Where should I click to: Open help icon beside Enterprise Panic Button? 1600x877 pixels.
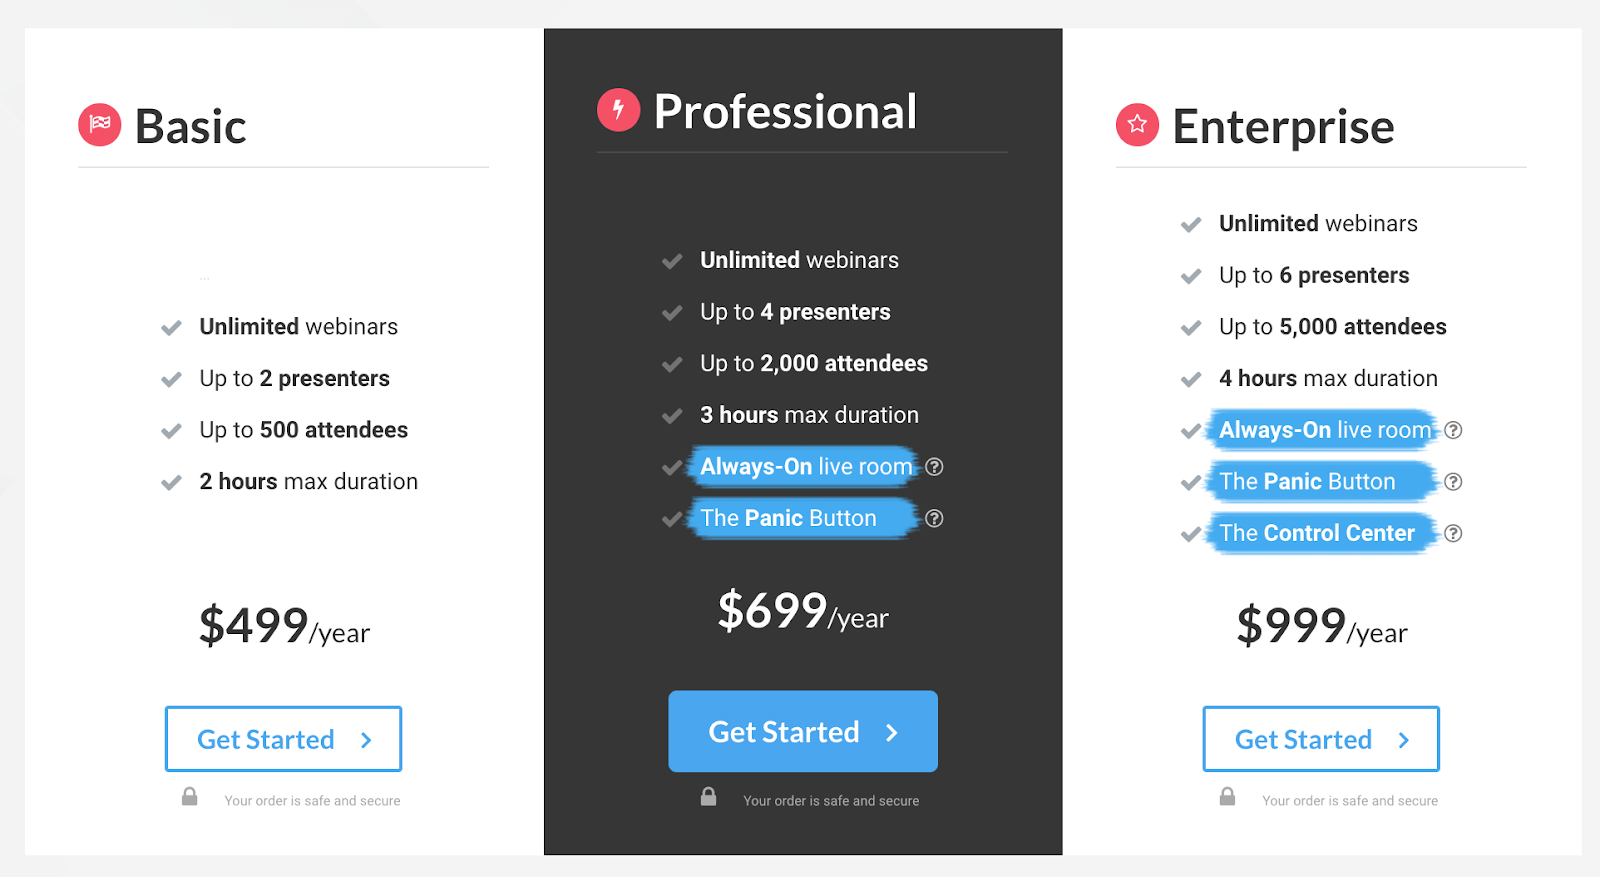pos(1453,482)
